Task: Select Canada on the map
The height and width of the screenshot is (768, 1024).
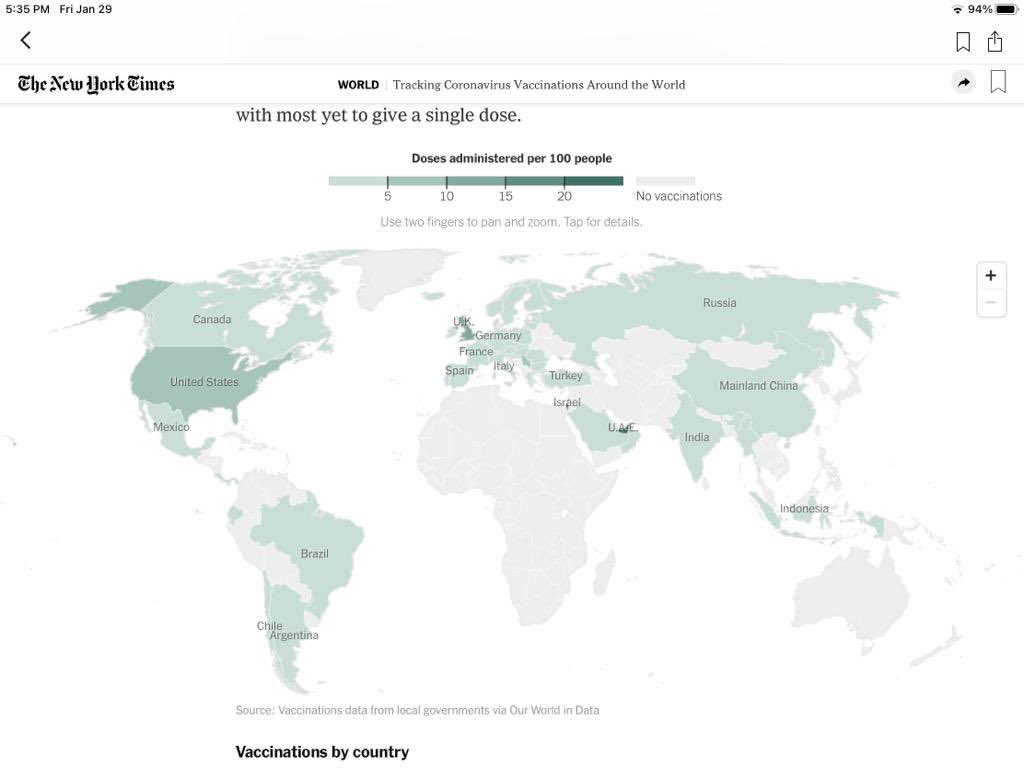Action: 212,320
